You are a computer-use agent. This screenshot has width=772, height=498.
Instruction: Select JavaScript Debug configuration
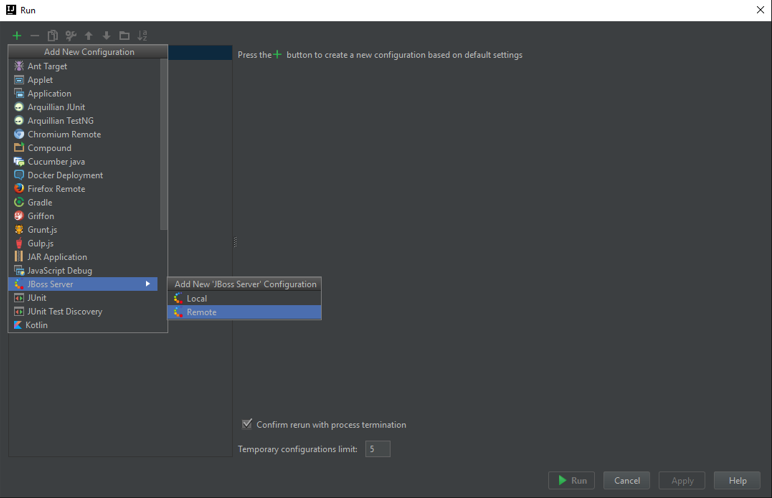point(83,270)
